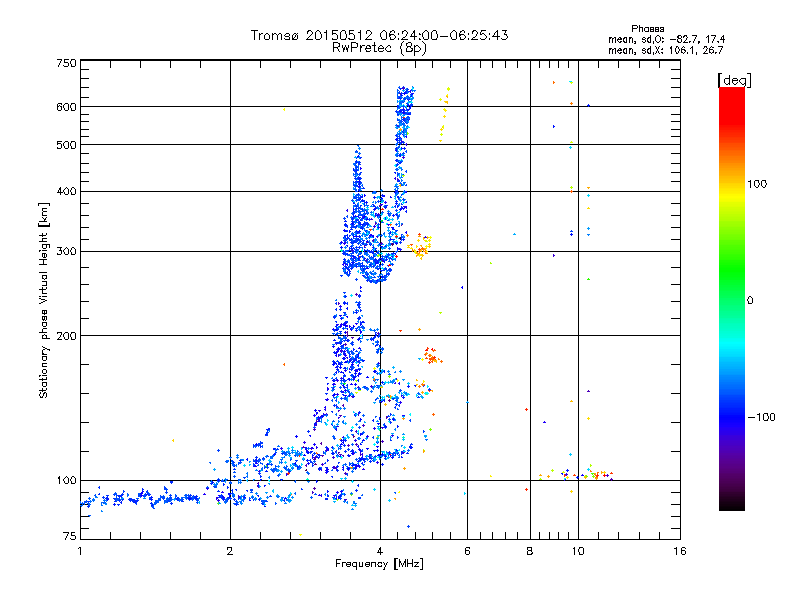Click x-axis tick label '10'
Image resolution: width=800 pixels, height=600 pixels.
[x=578, y=551]
